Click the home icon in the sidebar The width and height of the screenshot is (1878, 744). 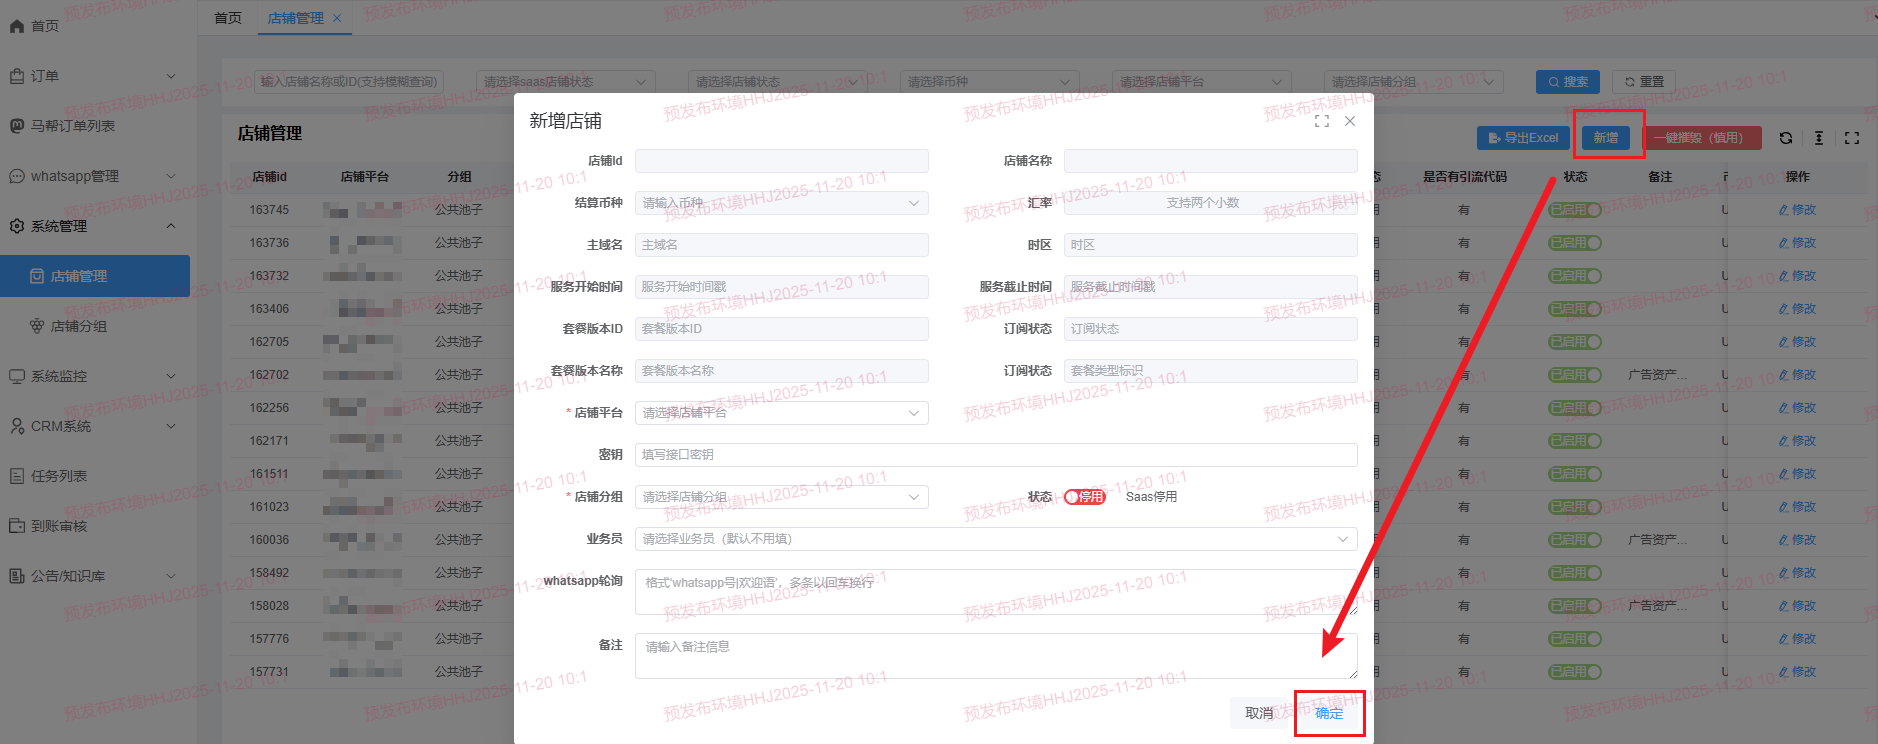[17, 26]
